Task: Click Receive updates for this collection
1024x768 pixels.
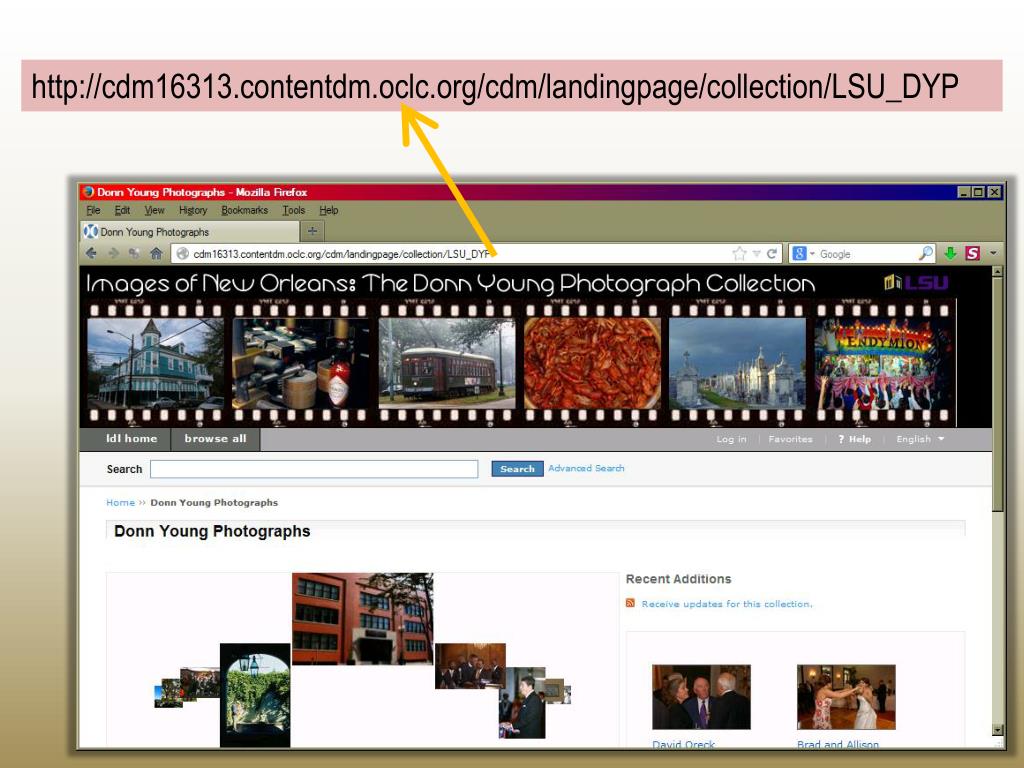Action: pyautogui.click(x=727, y=604)
